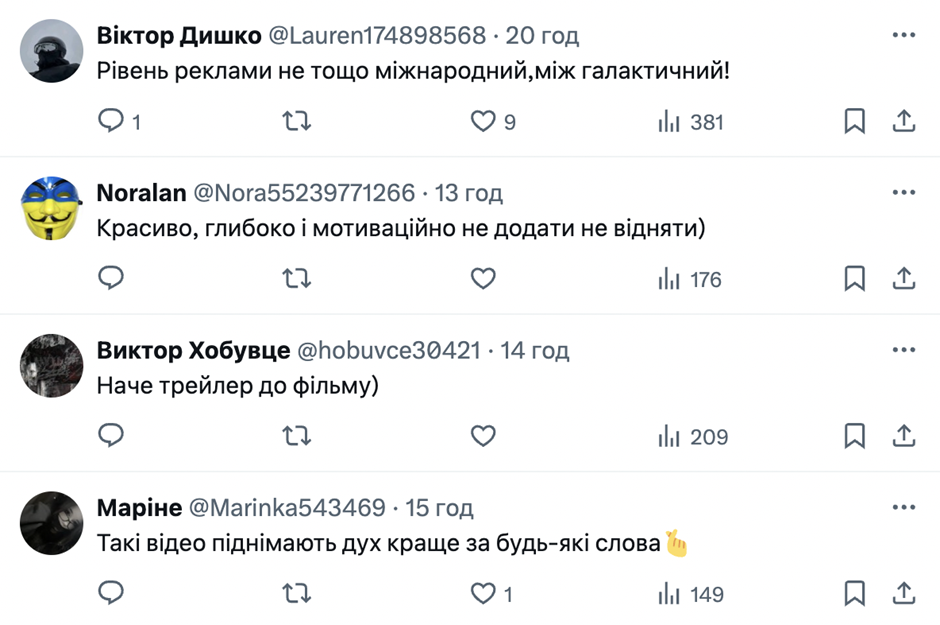Open Маріне's post options menu

coord(903,508)
